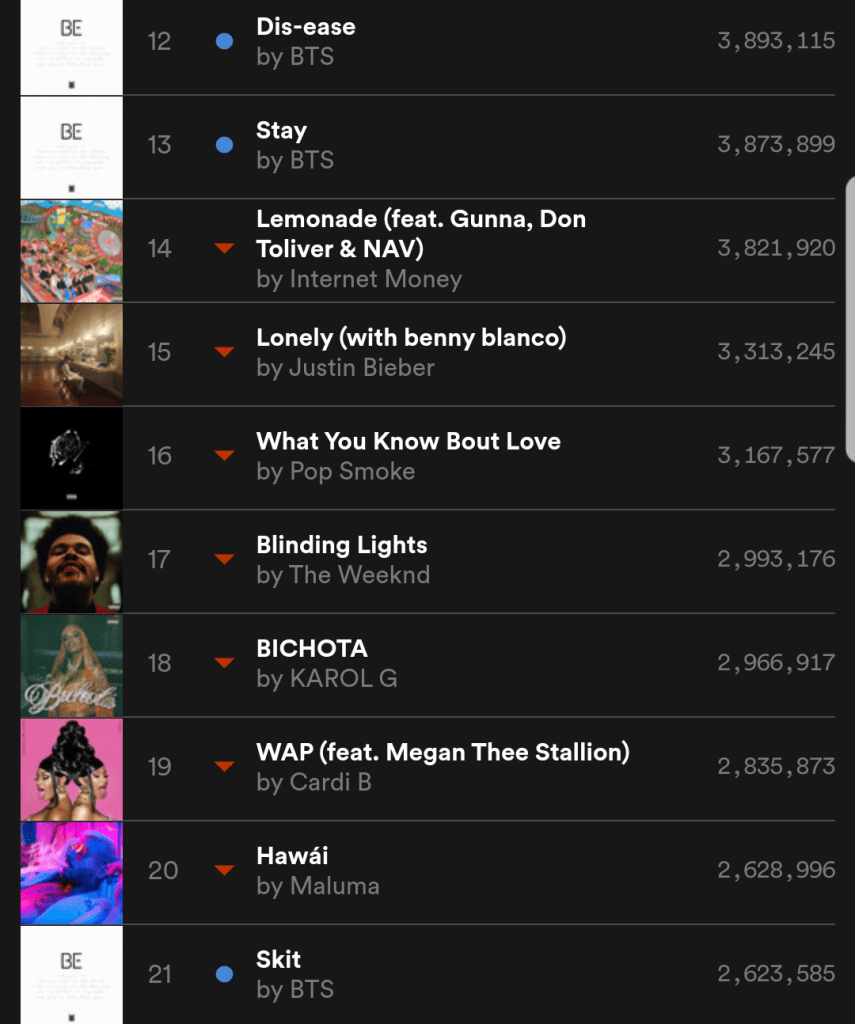Click the stream count 3,873,899 for Stay
The image size is (855, 1024).
click(776, 145)
